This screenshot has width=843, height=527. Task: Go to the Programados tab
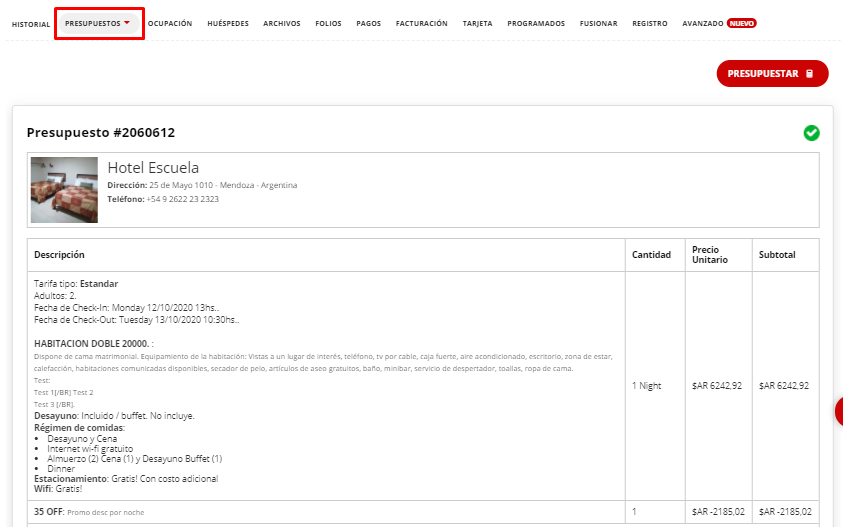click(536, 23)
